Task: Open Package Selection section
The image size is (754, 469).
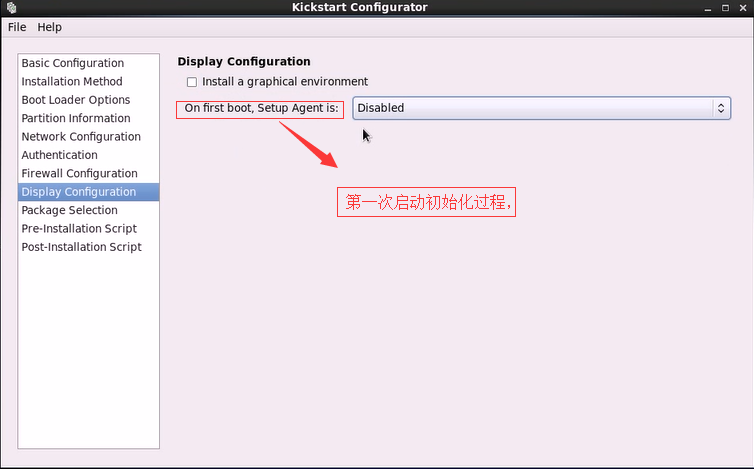Action: click(88, 210)
